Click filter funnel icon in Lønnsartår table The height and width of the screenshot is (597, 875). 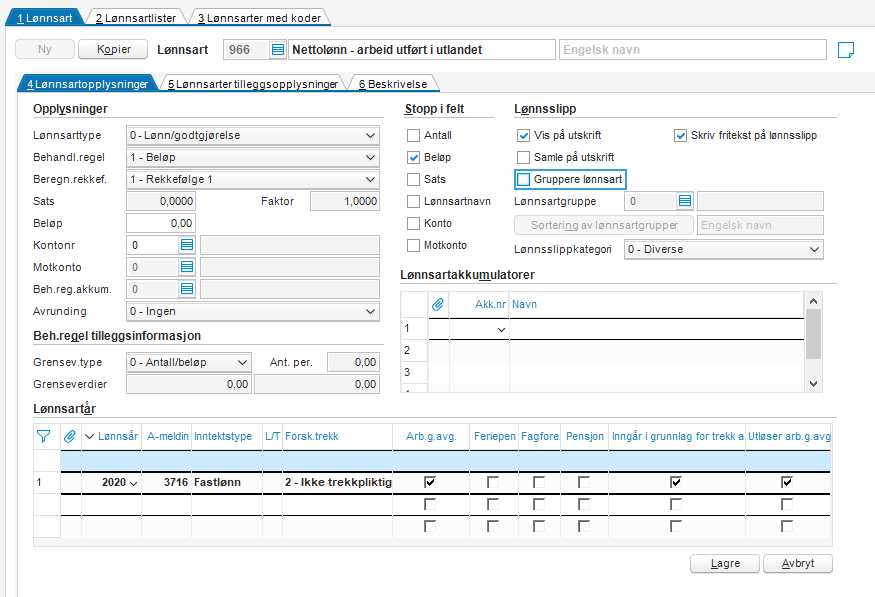coord(43,436)
